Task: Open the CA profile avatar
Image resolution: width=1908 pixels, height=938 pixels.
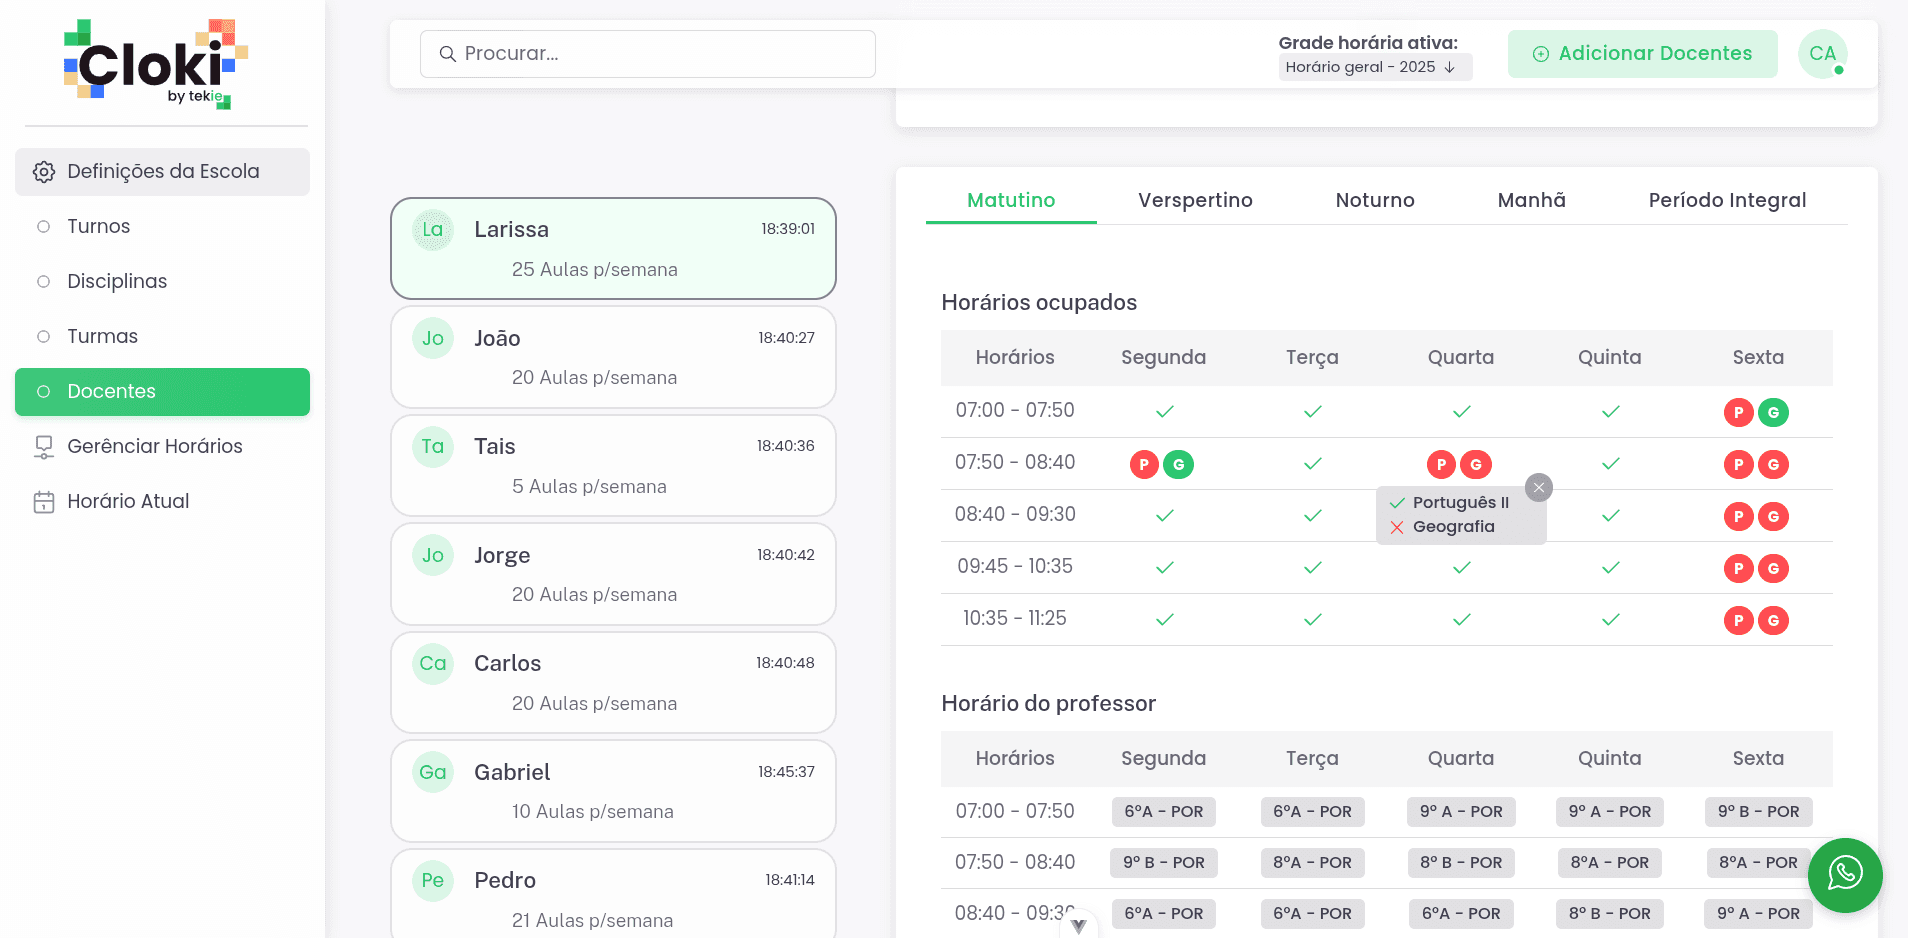Action: pyautogui.click(x=1822, y=54)
